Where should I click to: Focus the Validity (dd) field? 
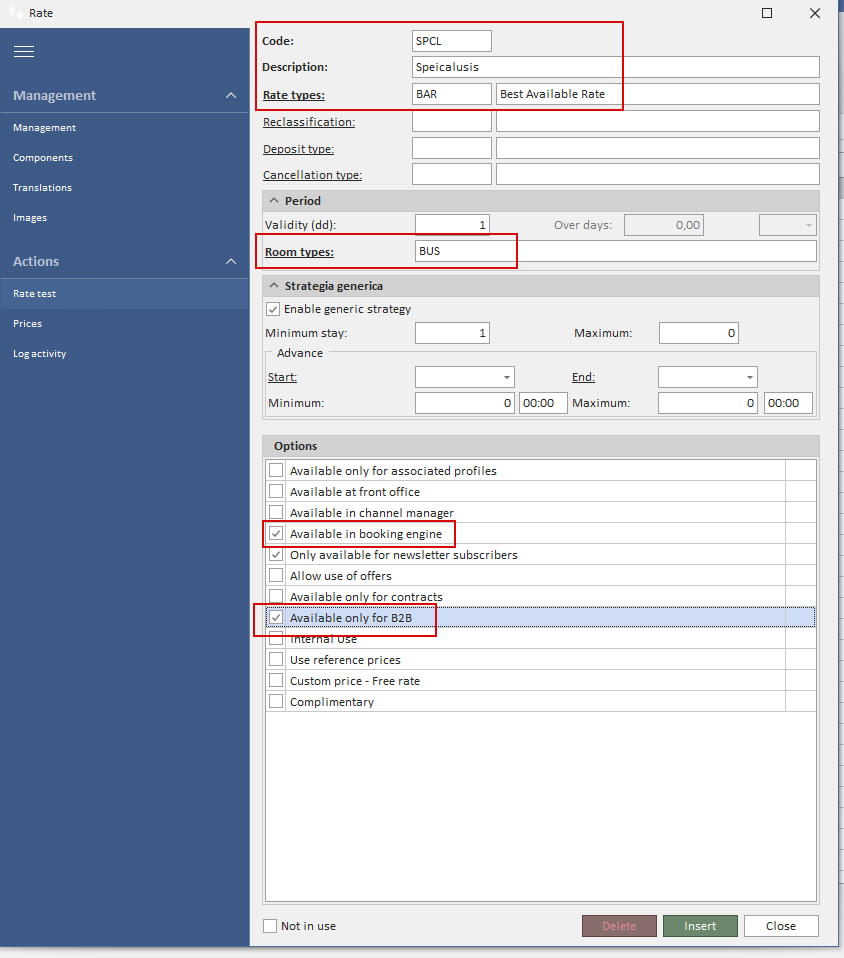452,225
